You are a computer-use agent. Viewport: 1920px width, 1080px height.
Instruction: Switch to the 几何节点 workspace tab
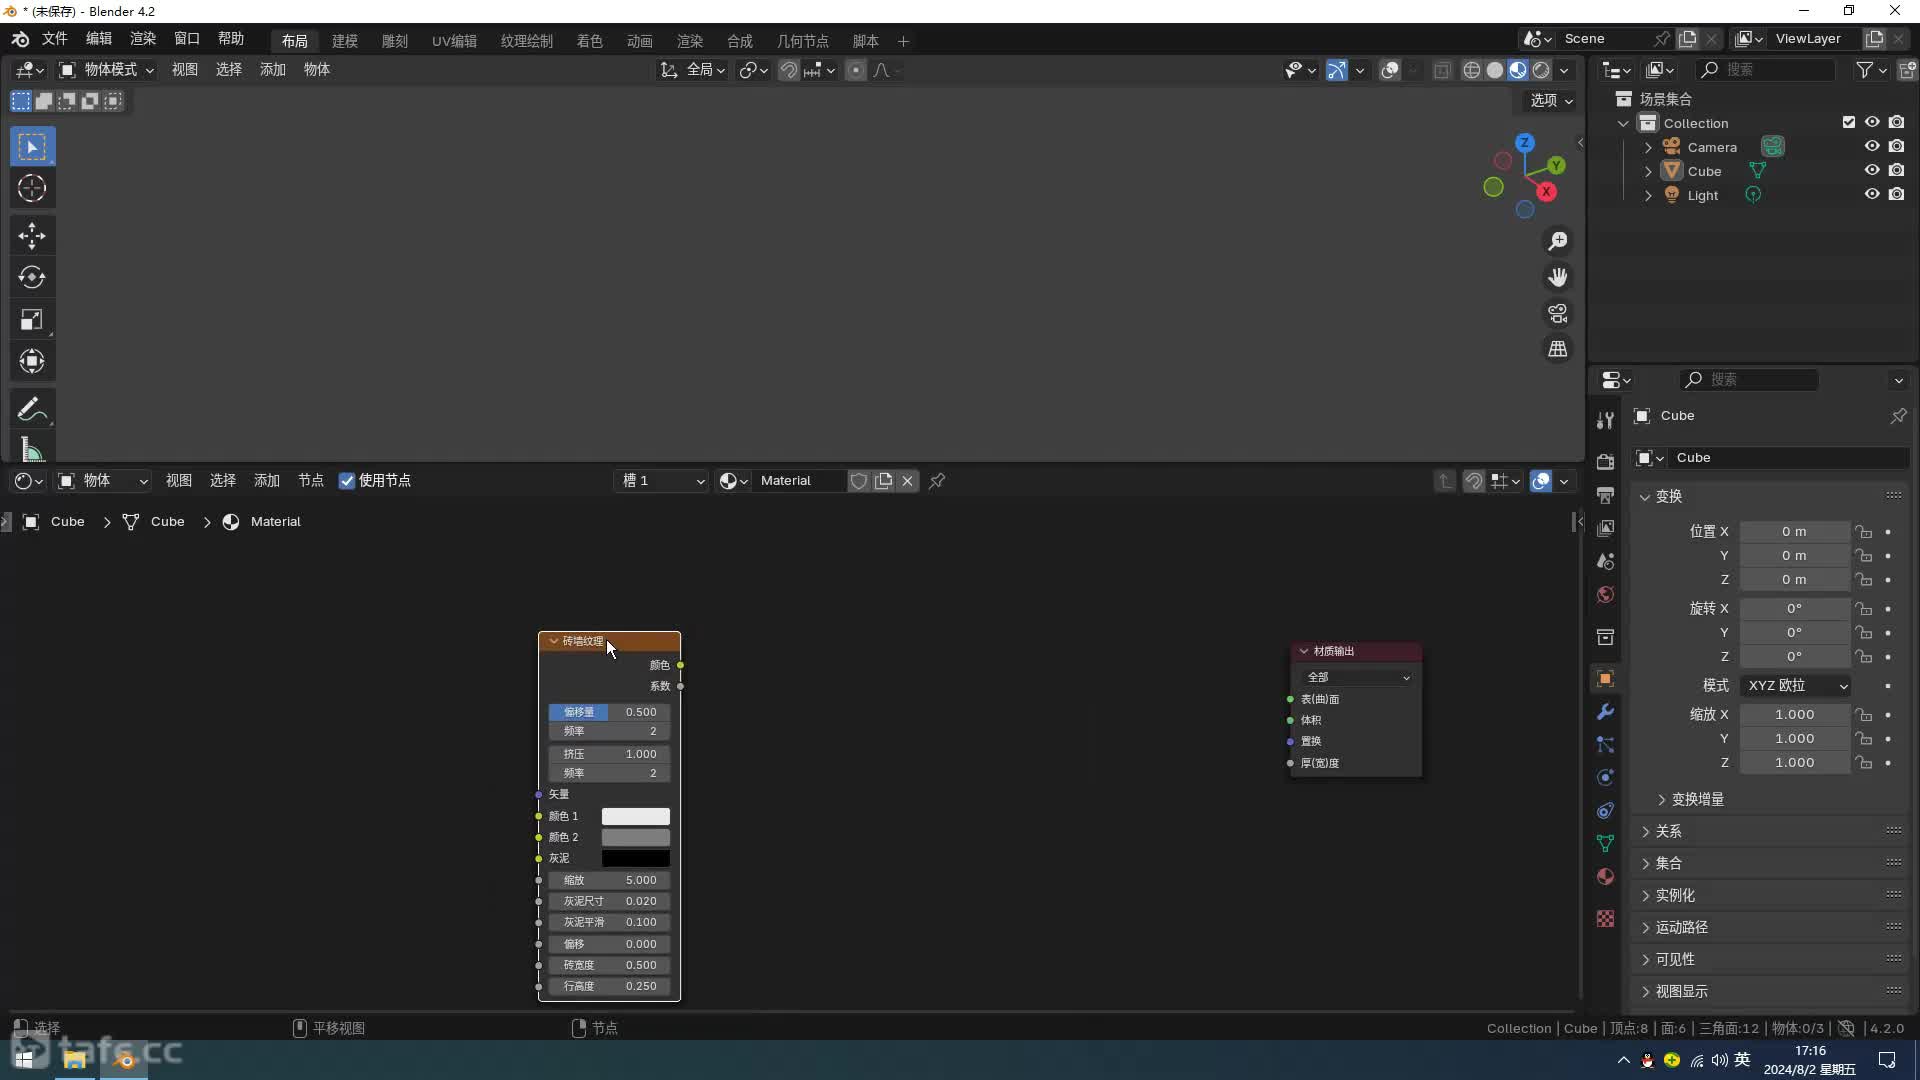point(803,41)
